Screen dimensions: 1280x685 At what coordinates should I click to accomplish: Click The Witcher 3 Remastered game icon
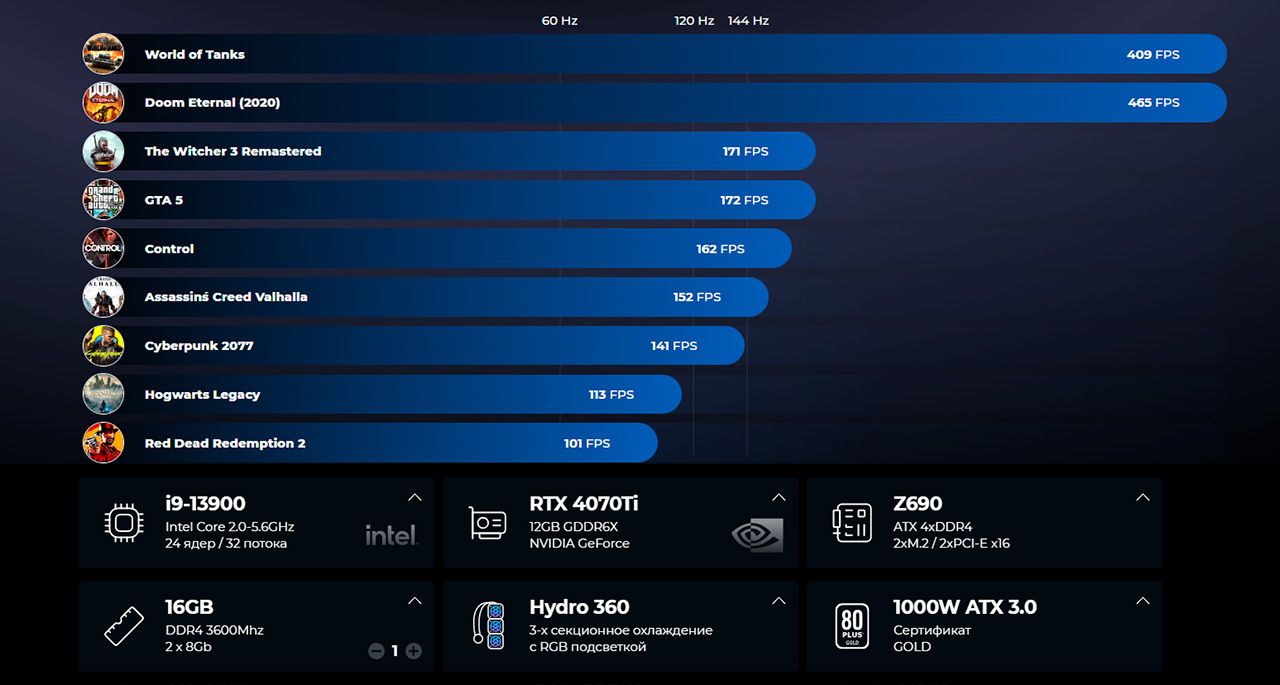click(103, 151)
